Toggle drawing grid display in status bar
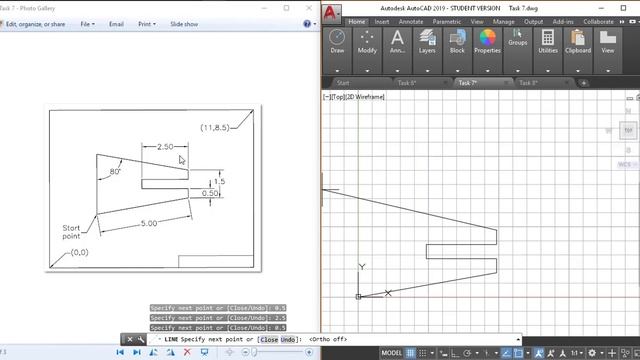This screenshot has height=360, width=640. (410, 353)
